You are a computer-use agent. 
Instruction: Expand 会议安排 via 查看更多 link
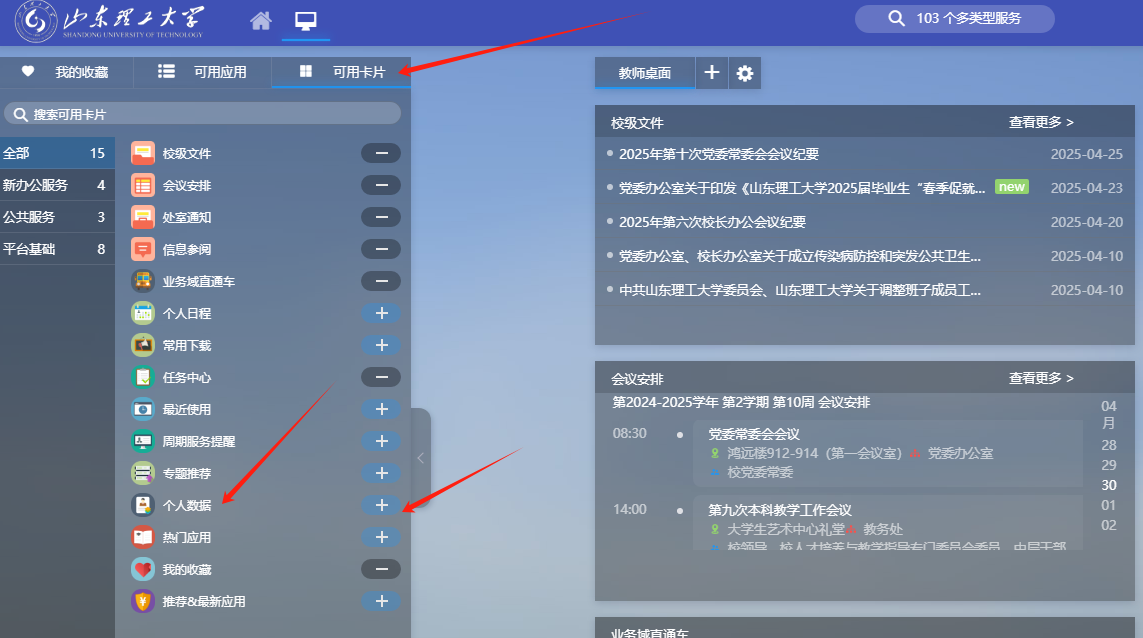[1040, 378]
